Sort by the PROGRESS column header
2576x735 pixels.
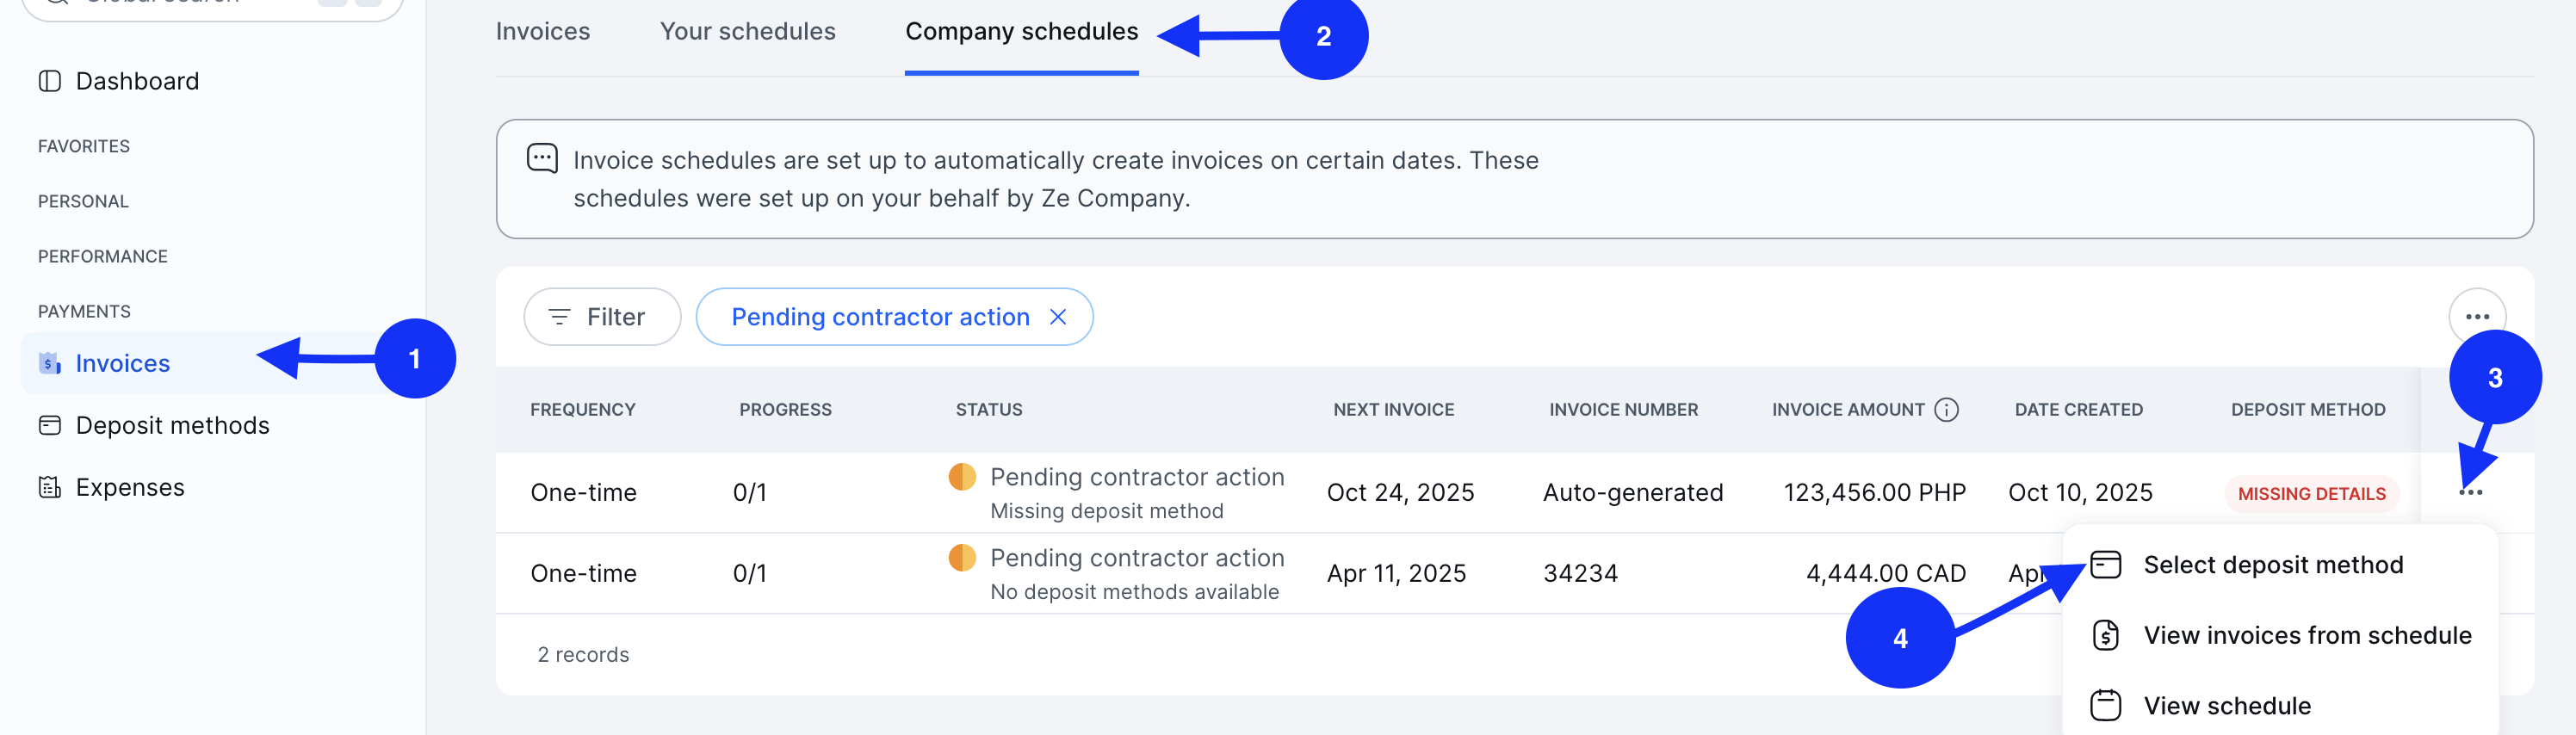[785, 410]
